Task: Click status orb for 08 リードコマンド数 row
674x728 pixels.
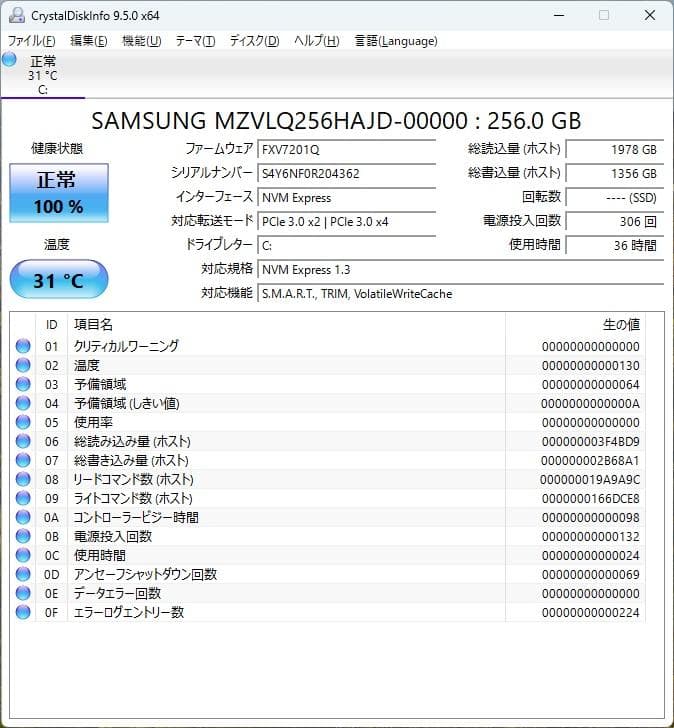Action: [x=23, y=479]
